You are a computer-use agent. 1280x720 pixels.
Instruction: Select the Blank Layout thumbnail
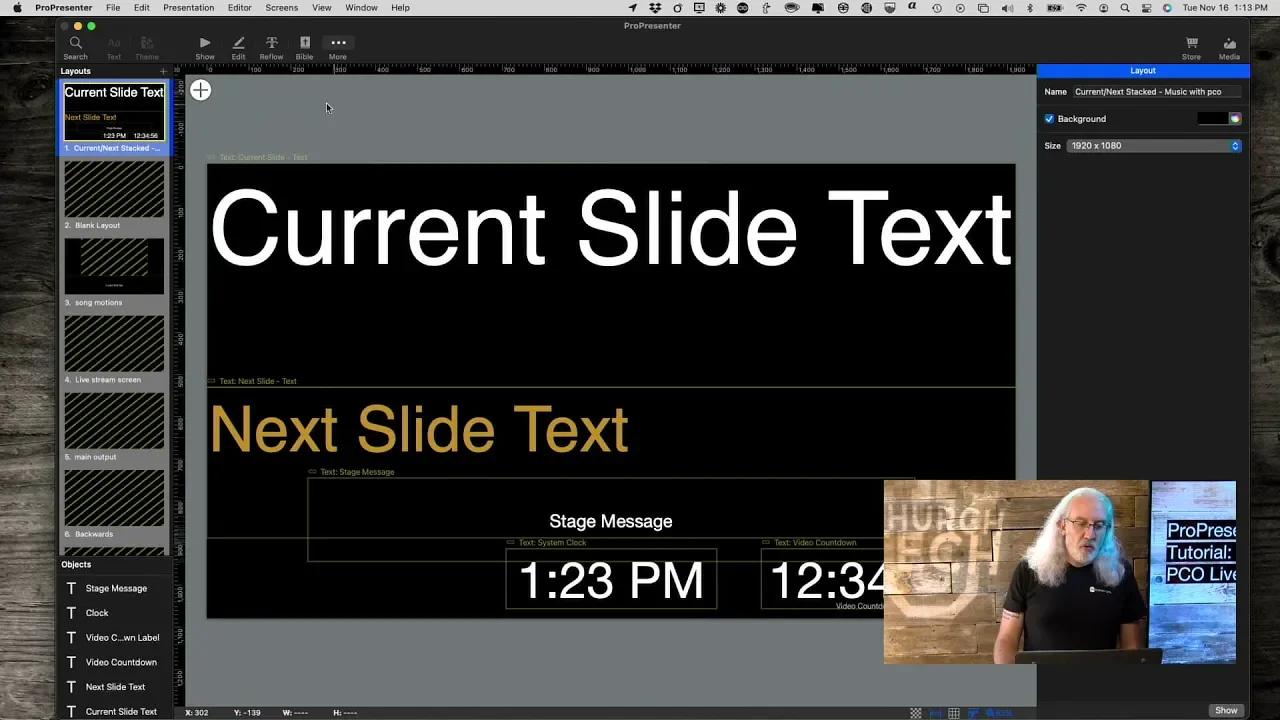tap(114, 189)
